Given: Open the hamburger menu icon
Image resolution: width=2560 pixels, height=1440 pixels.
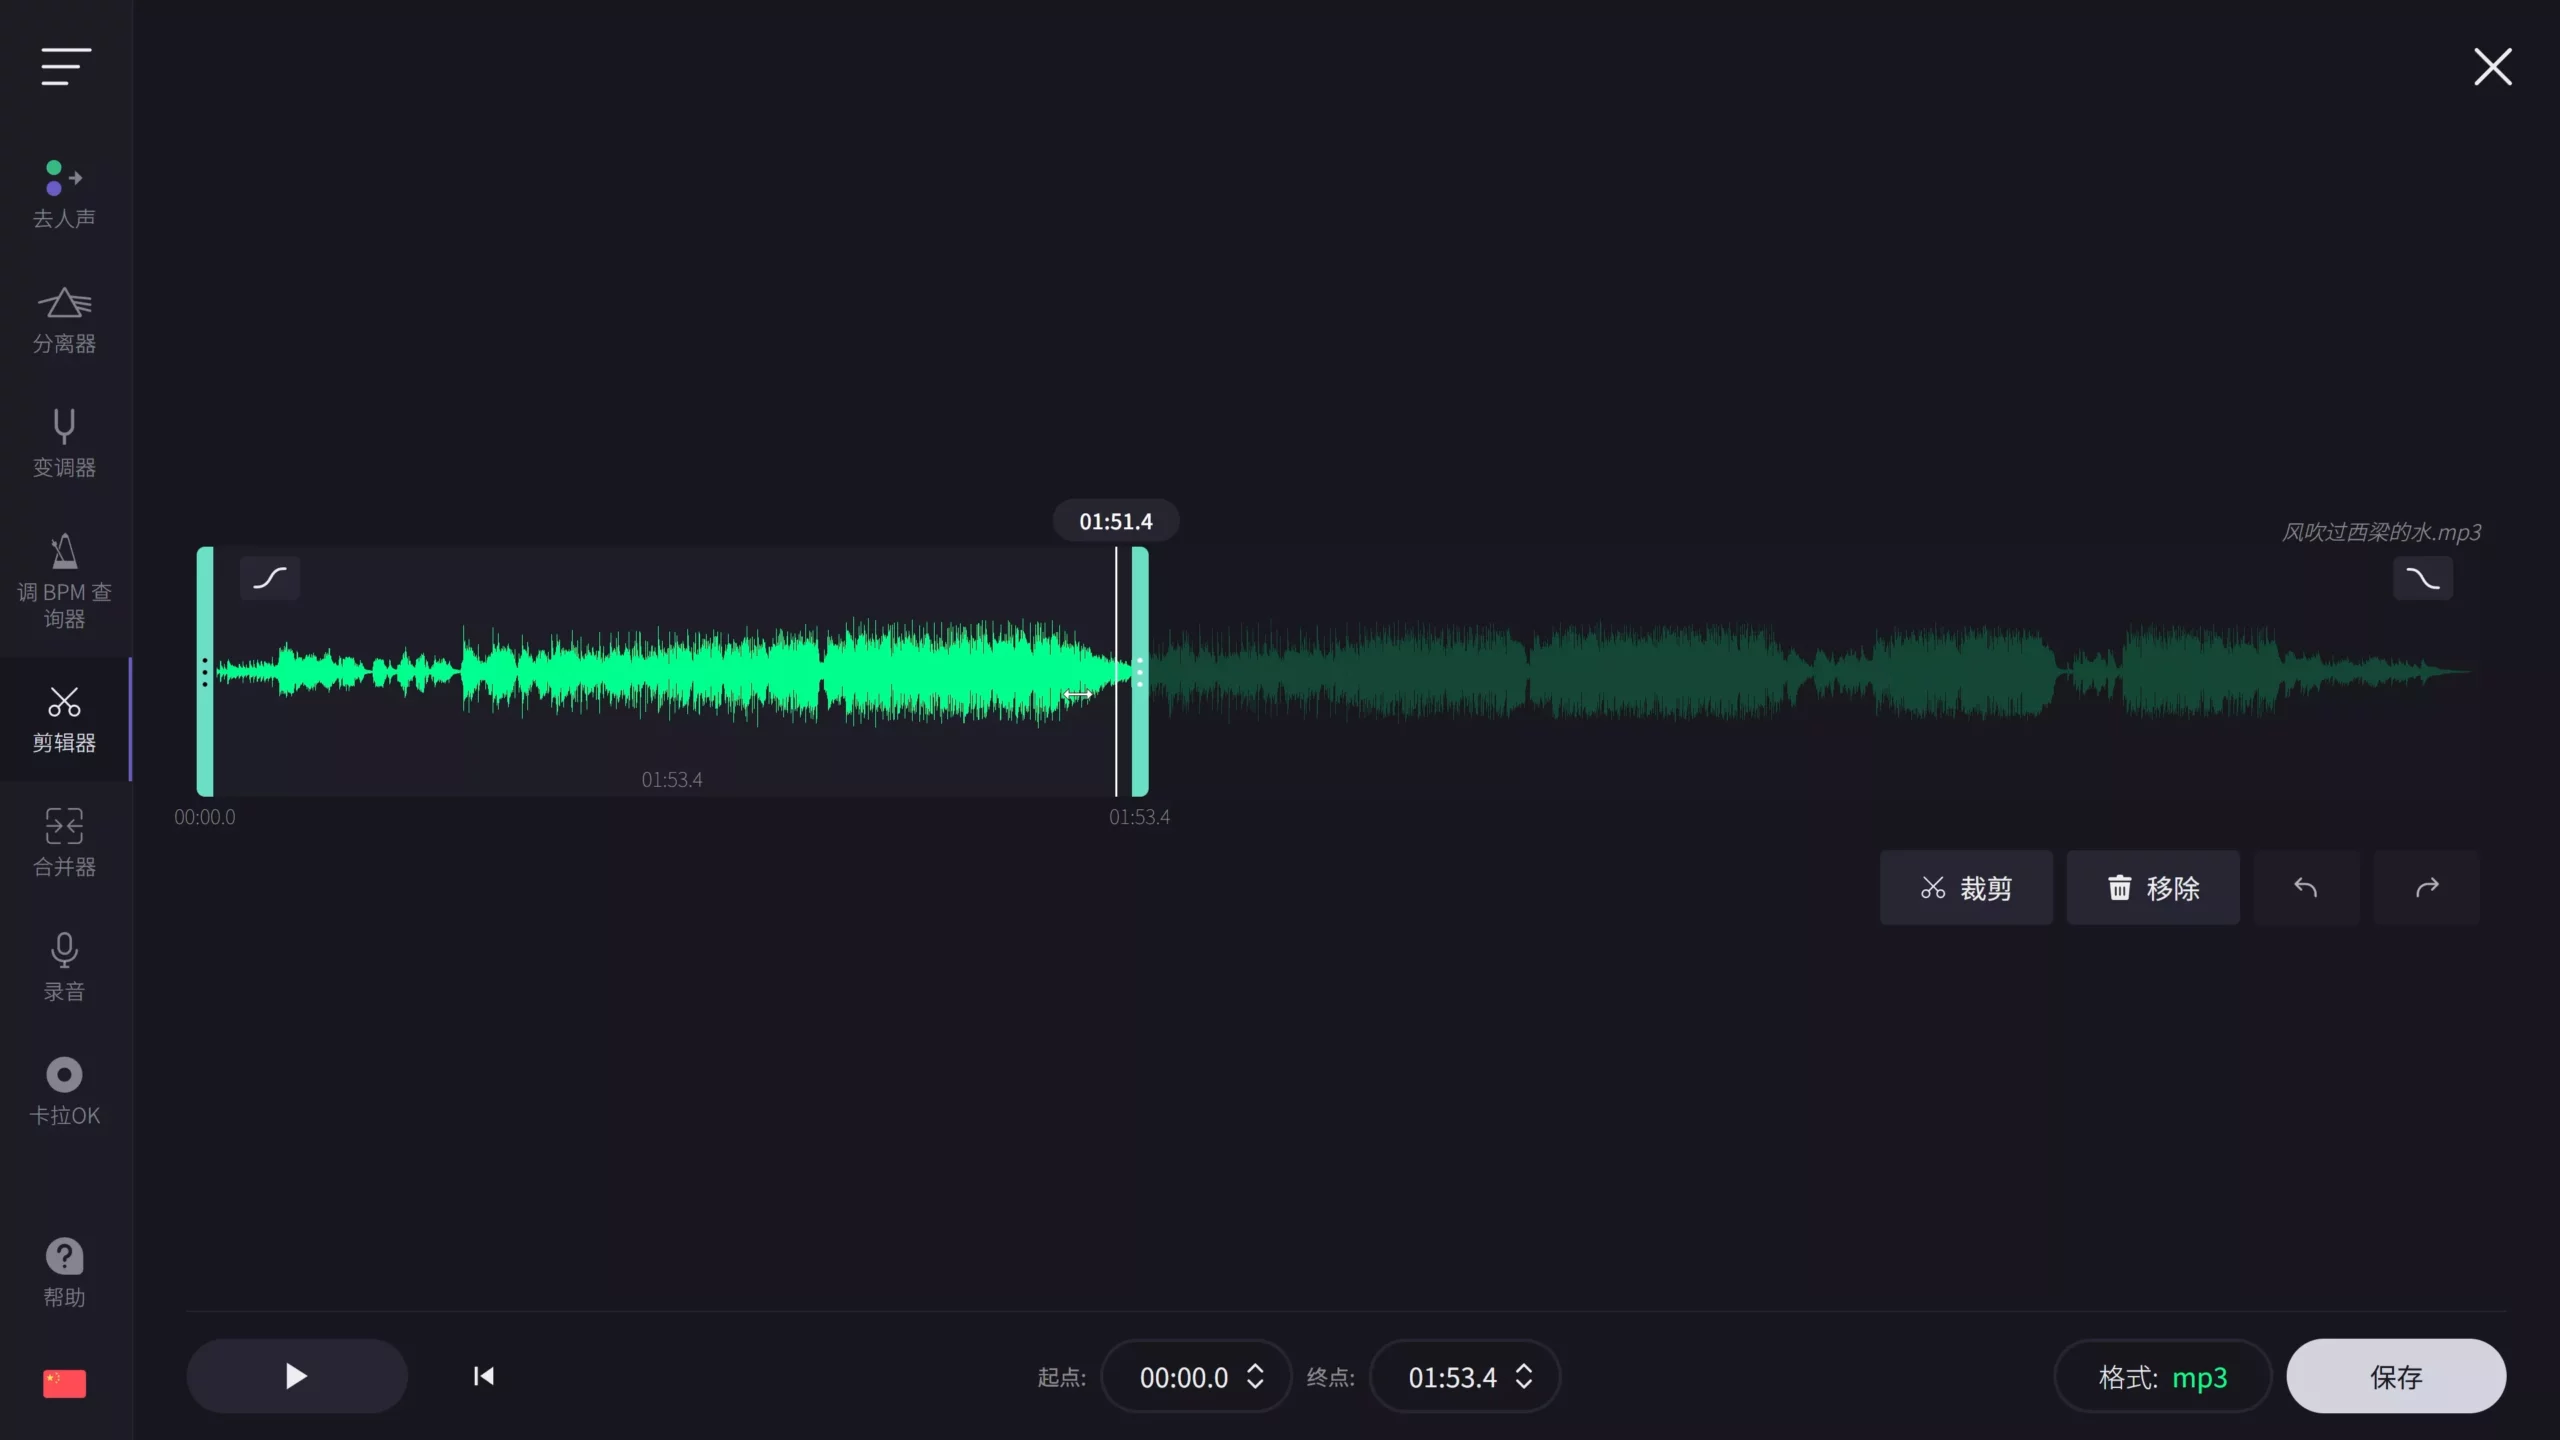Looking at the screenshot, I should [66, 66].
